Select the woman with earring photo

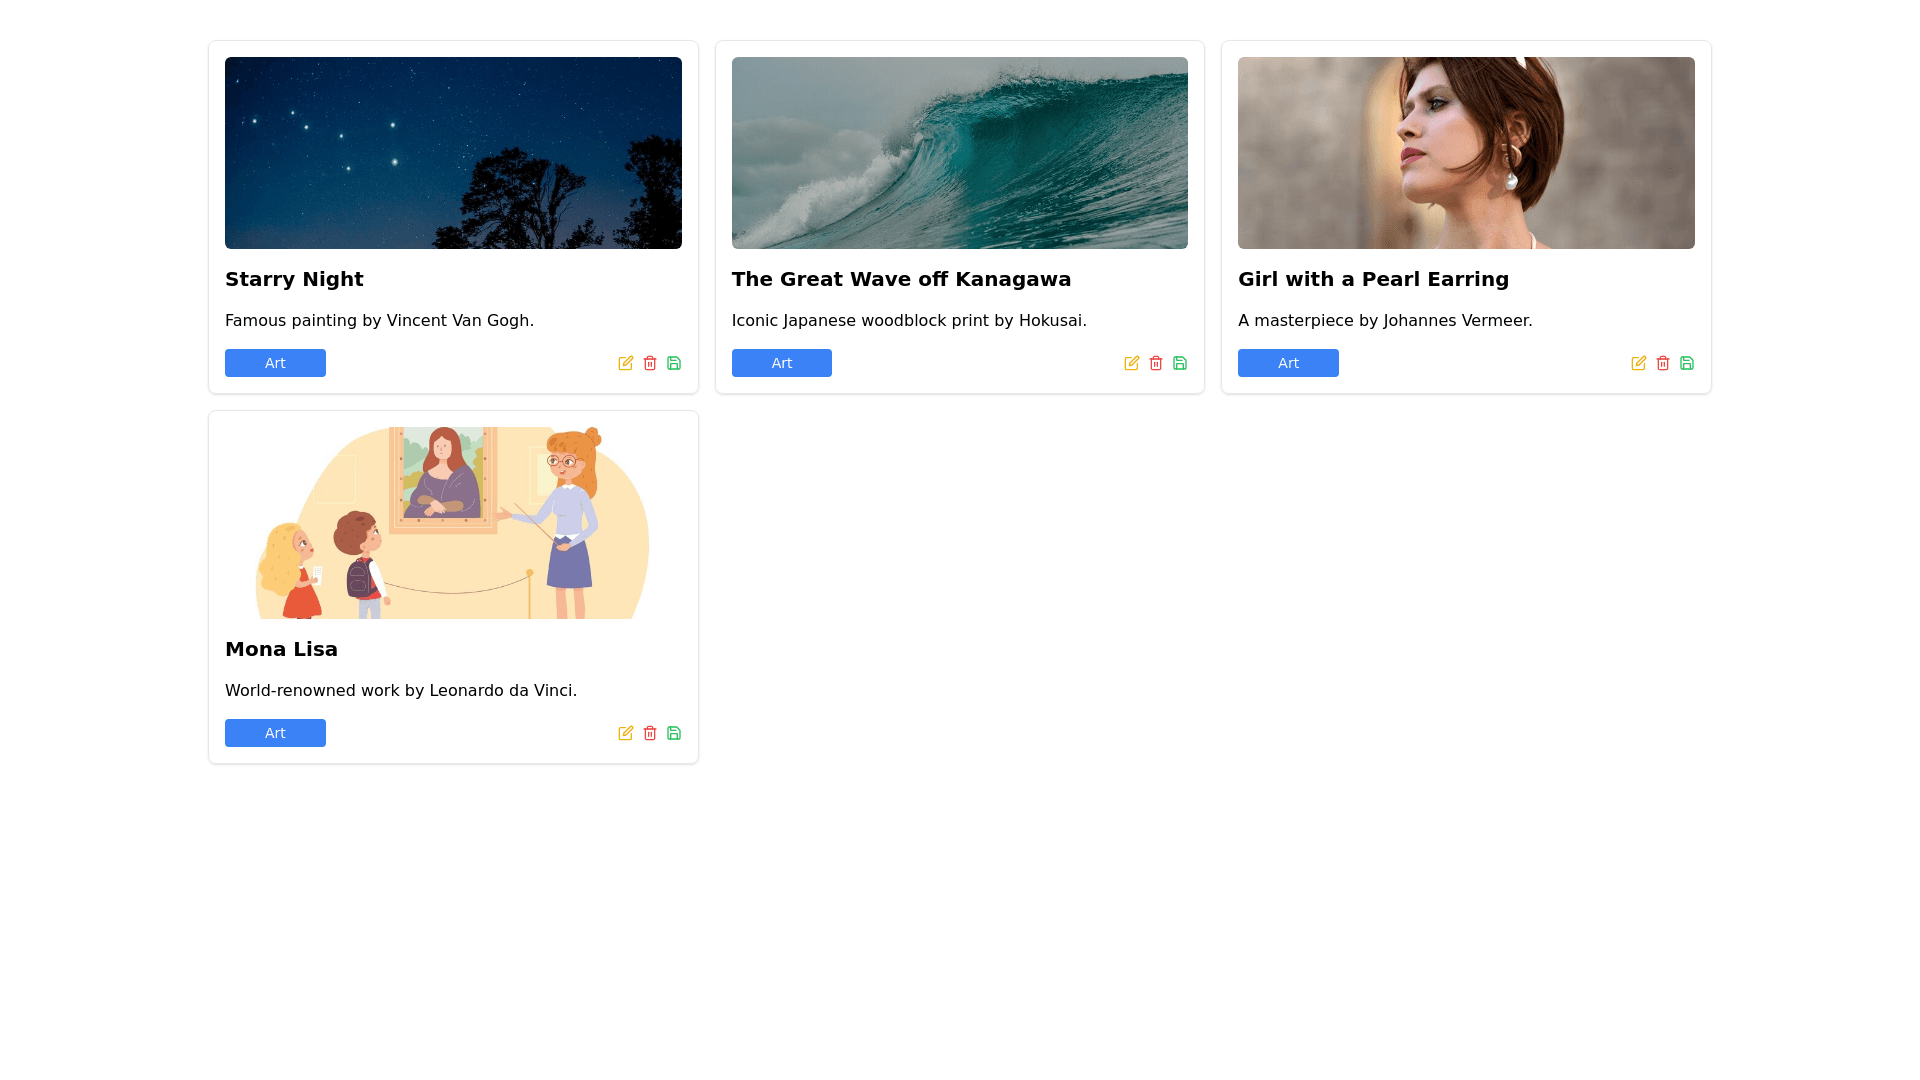1466,153
